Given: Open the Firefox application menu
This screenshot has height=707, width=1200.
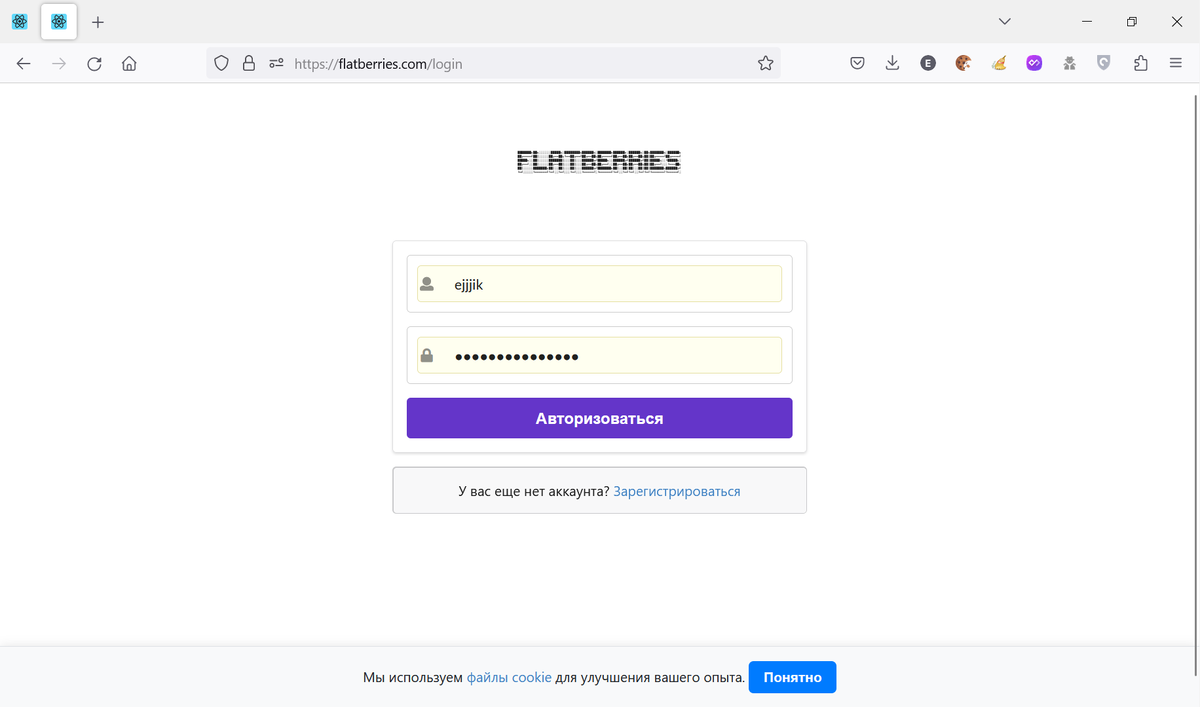Looking at the screenshot, I should [1175, 64].
